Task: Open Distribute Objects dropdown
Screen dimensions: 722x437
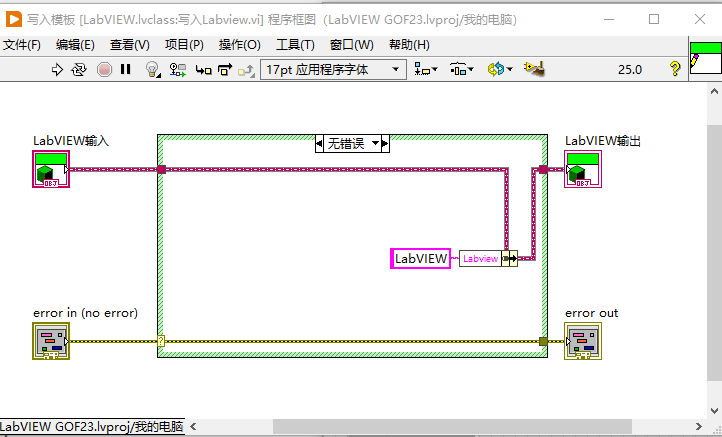Action: pos(461,70)
